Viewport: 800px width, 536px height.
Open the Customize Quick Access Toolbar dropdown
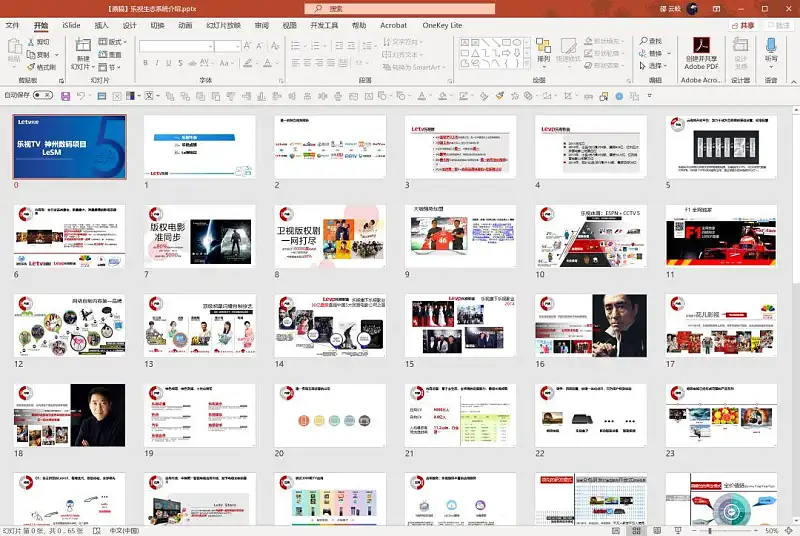649,96
